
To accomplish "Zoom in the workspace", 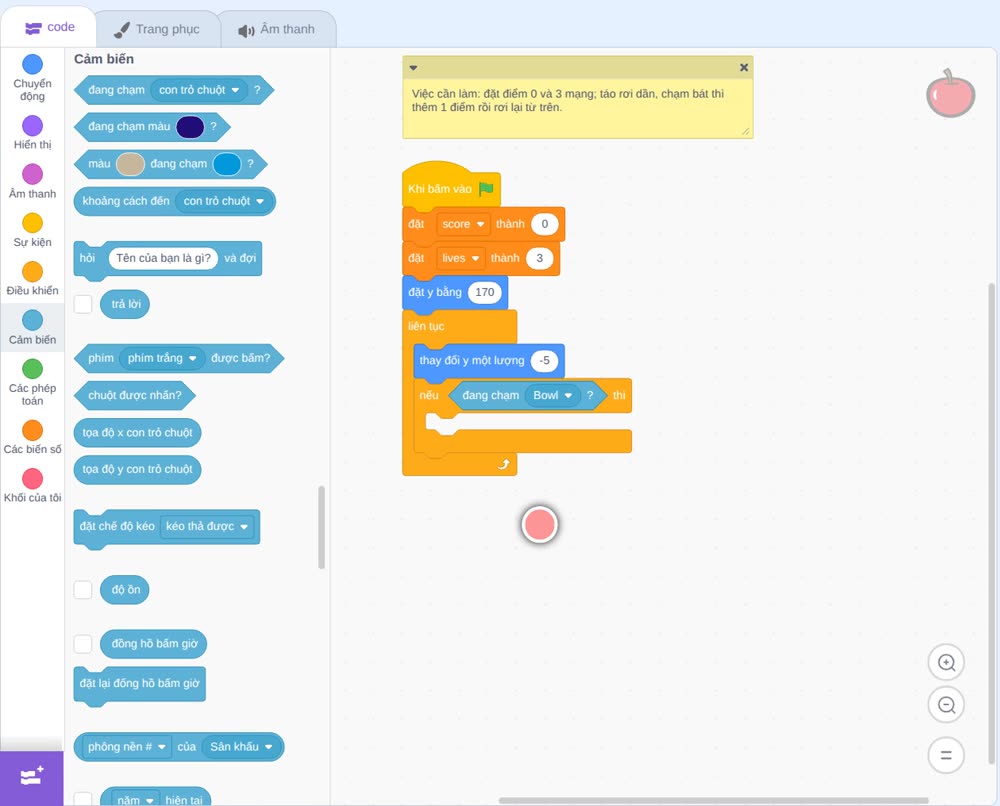I will [x=946, y=663].
